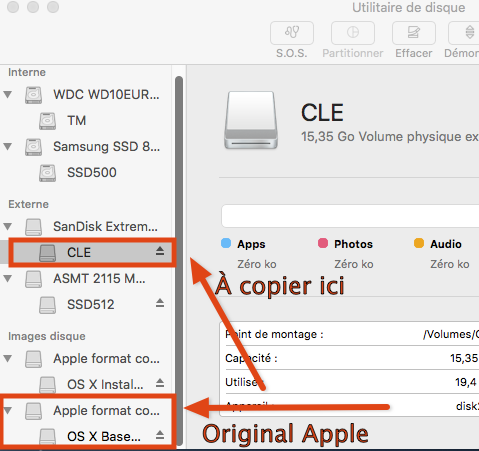
Task: Eject the SSD512 volume
Action: (160, 303)
